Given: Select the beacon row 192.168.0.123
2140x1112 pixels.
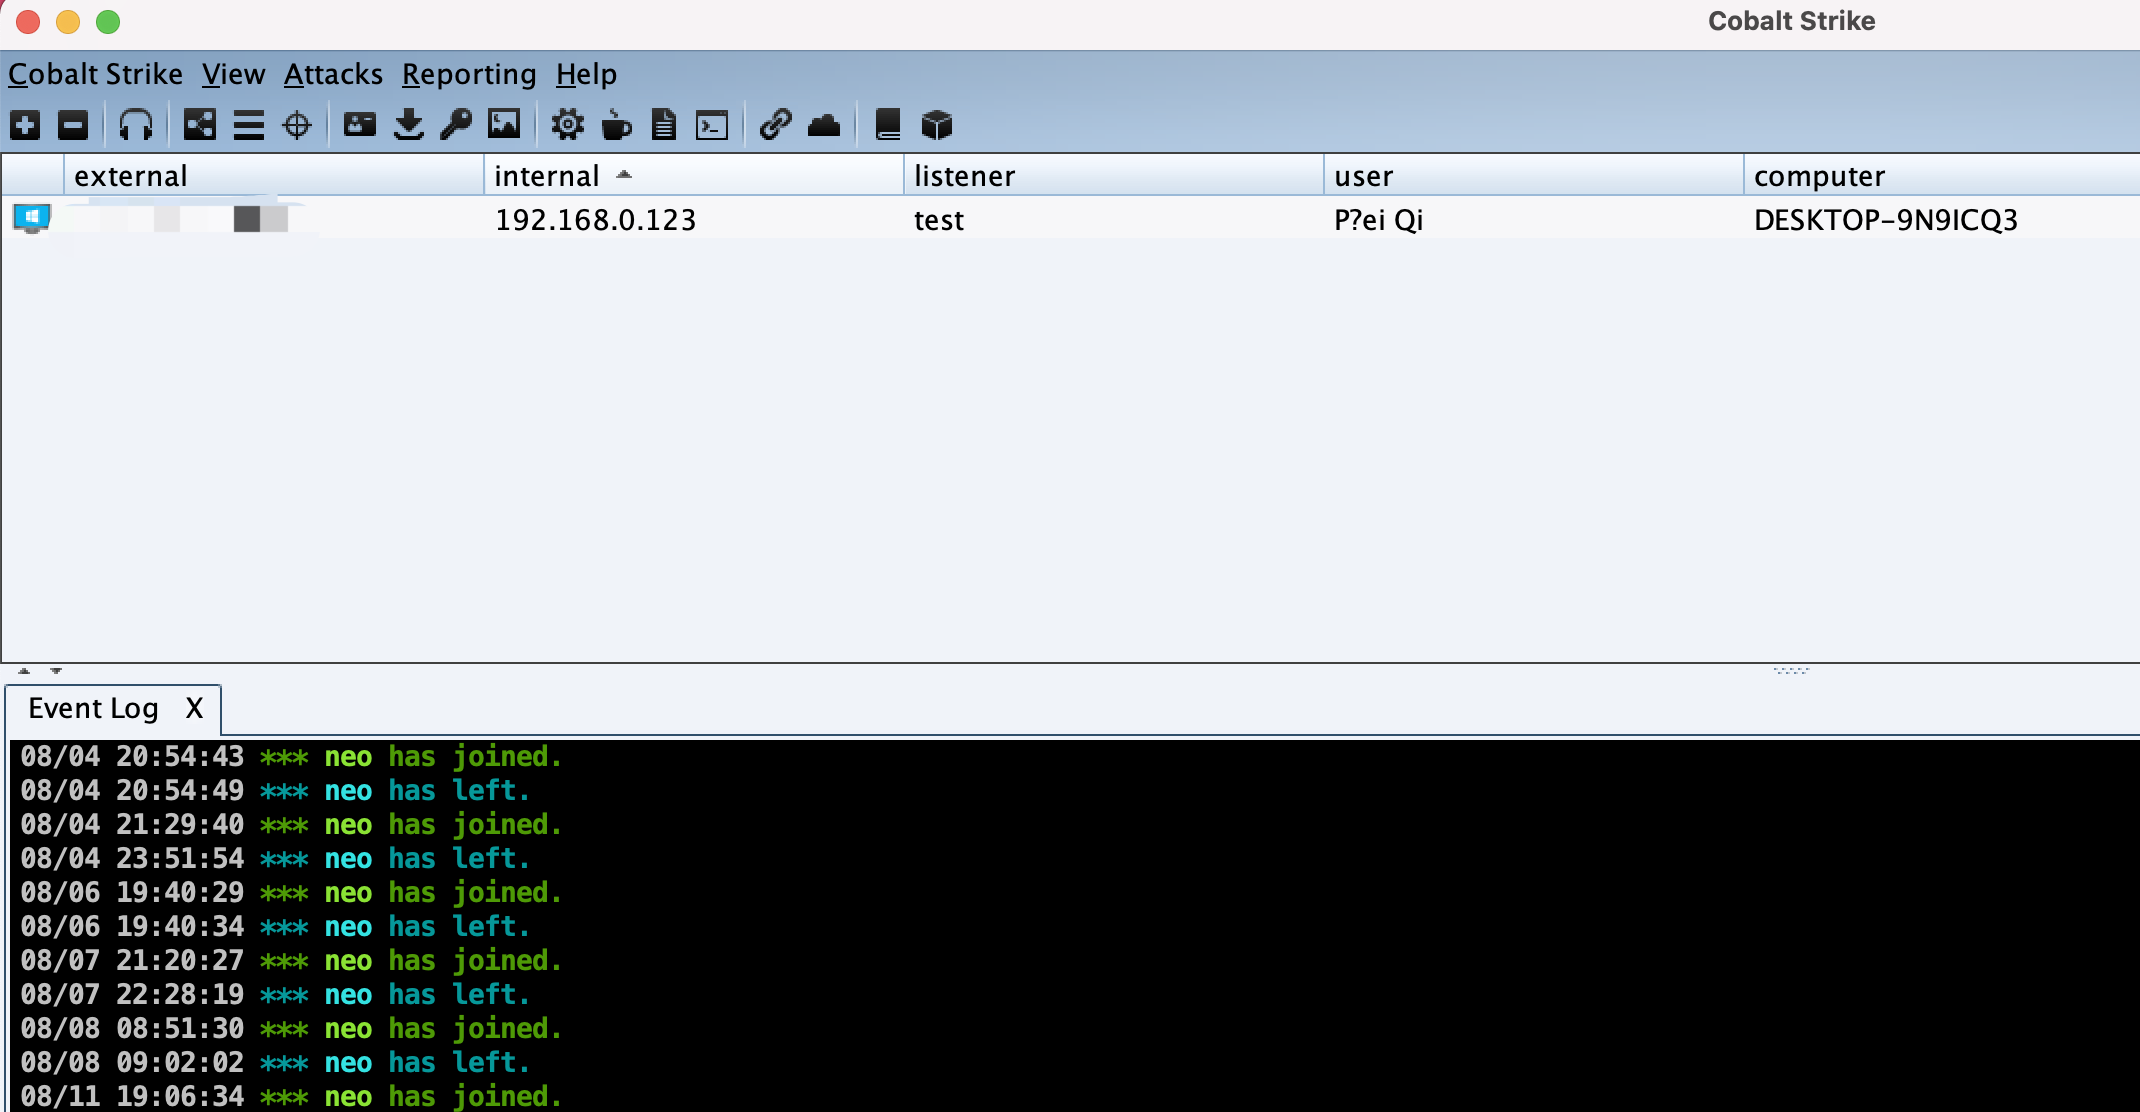Looking at the screenshot, I should (x=595, y=220).
